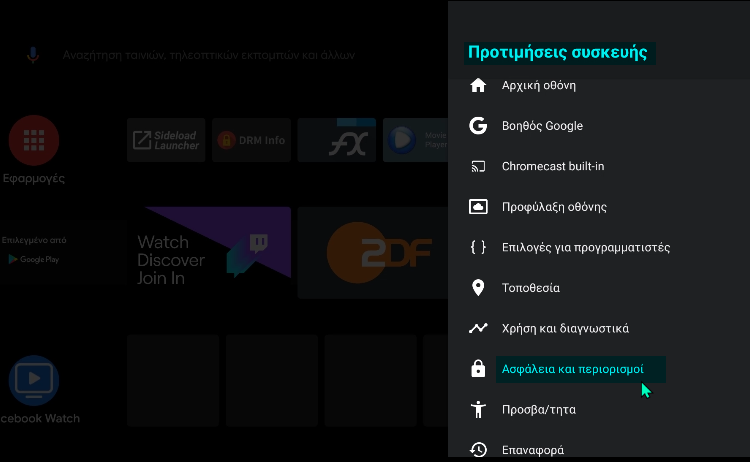Open ZDF featured card

373,253
